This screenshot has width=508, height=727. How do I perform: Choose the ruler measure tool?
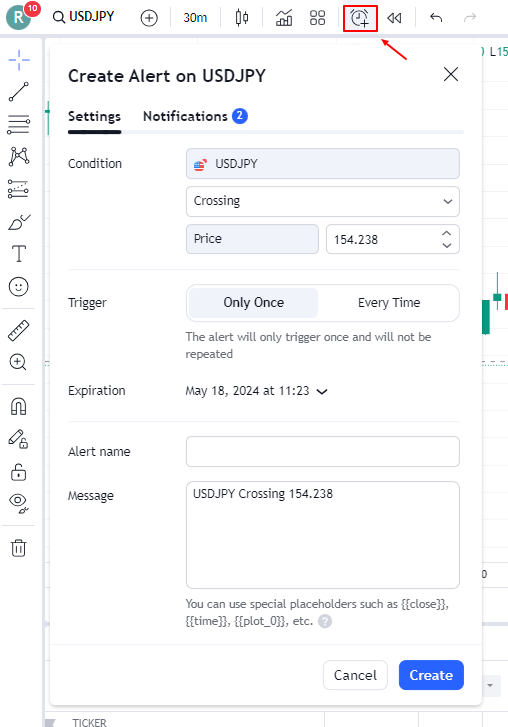19,331
